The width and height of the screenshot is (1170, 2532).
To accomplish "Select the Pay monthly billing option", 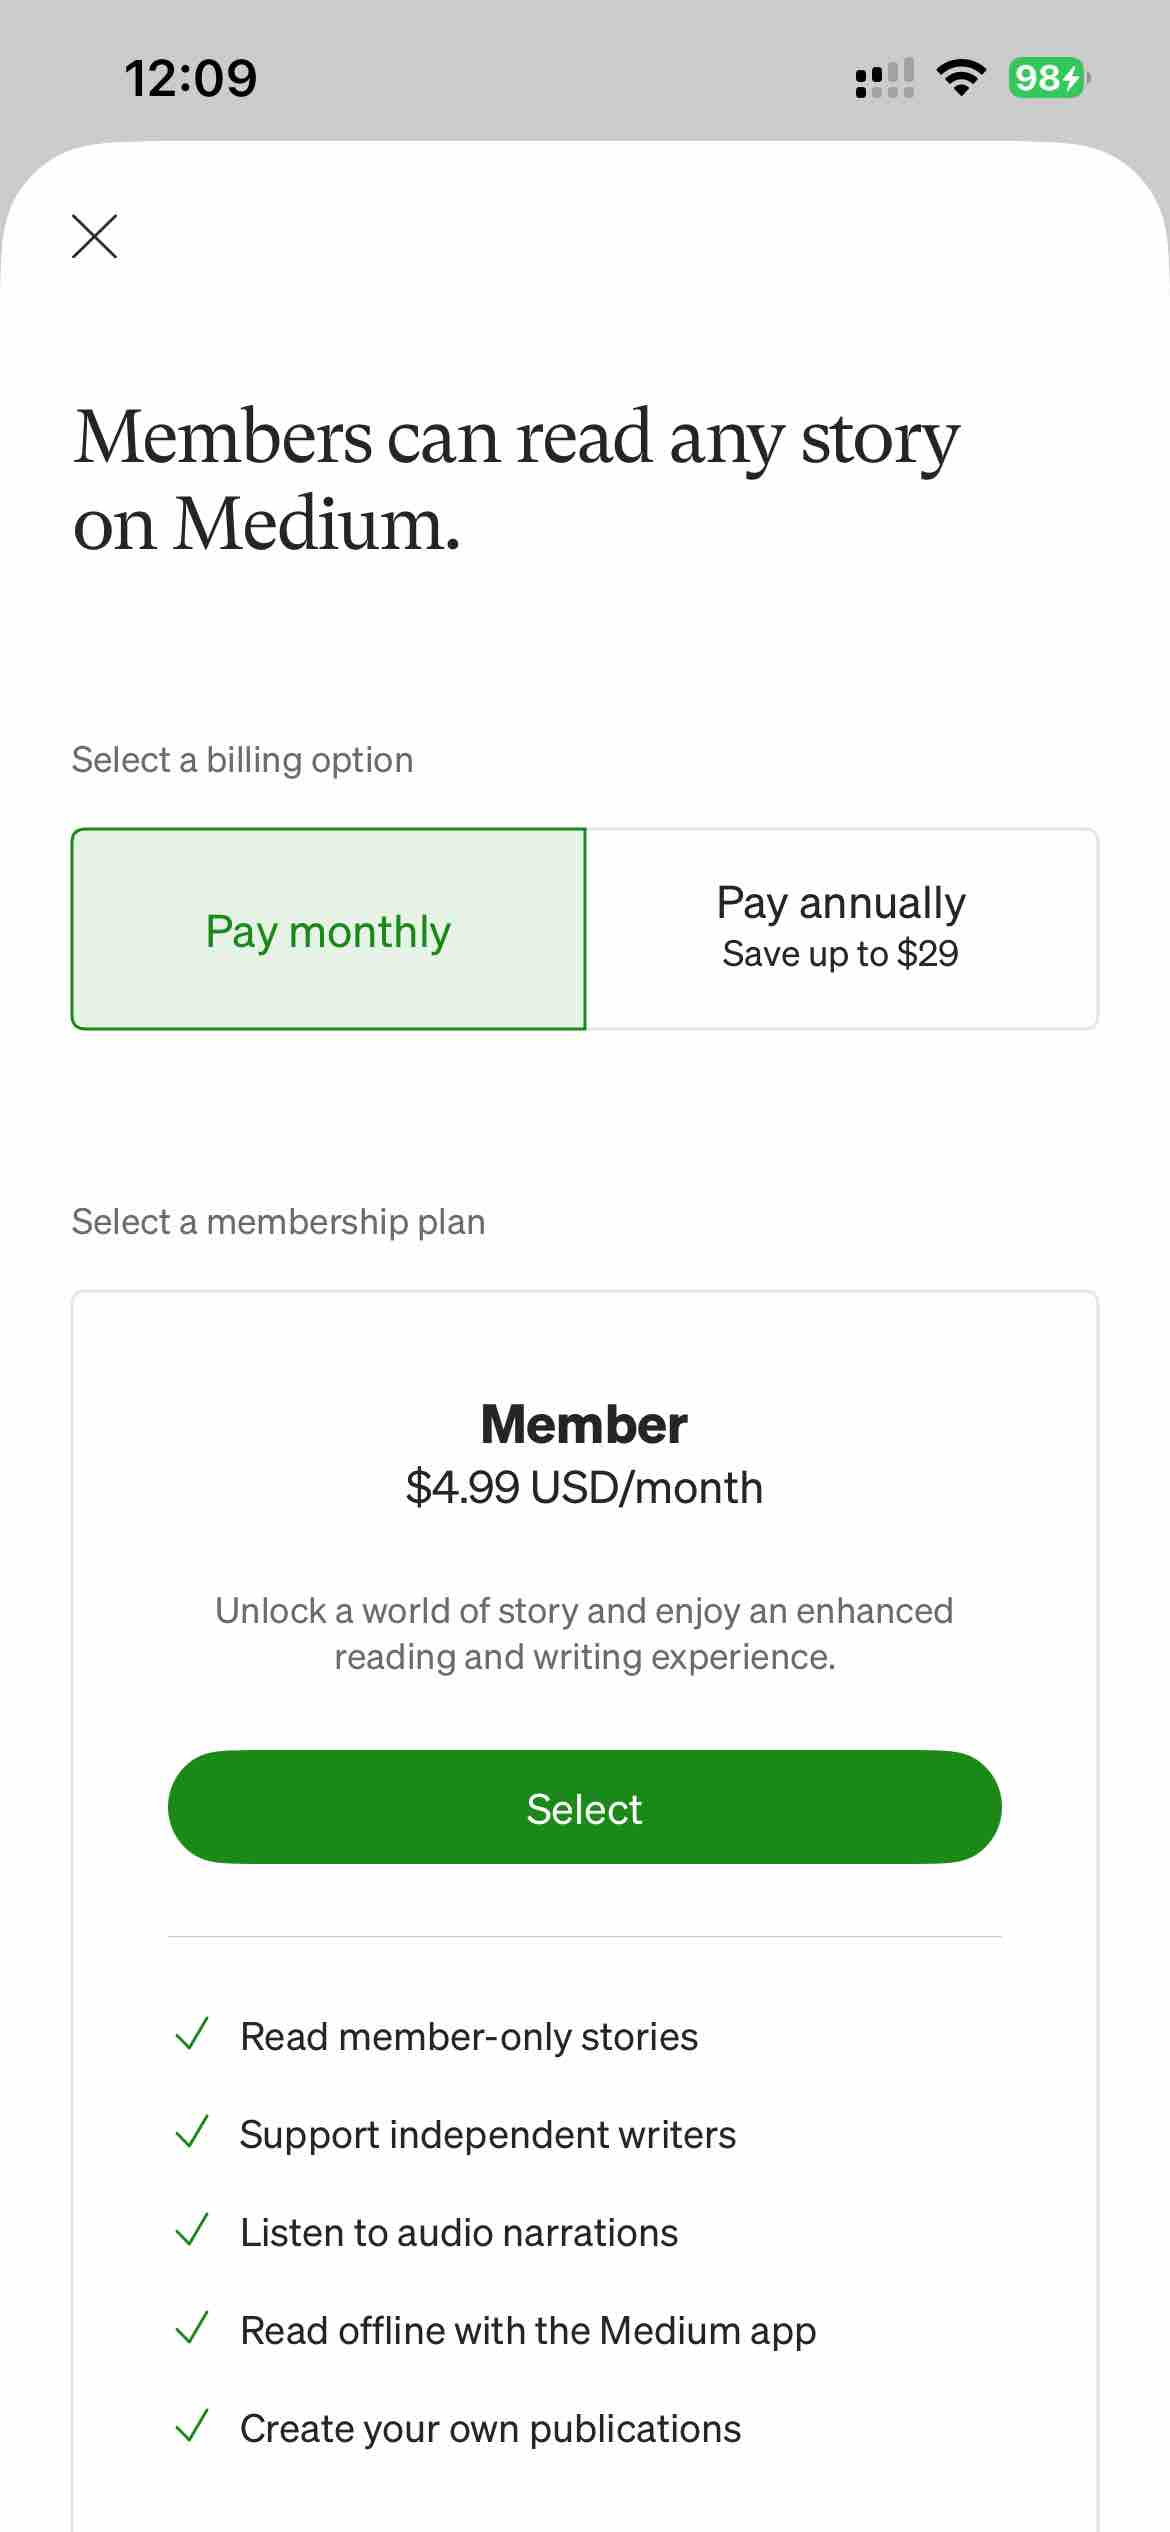I will point(328,930).
